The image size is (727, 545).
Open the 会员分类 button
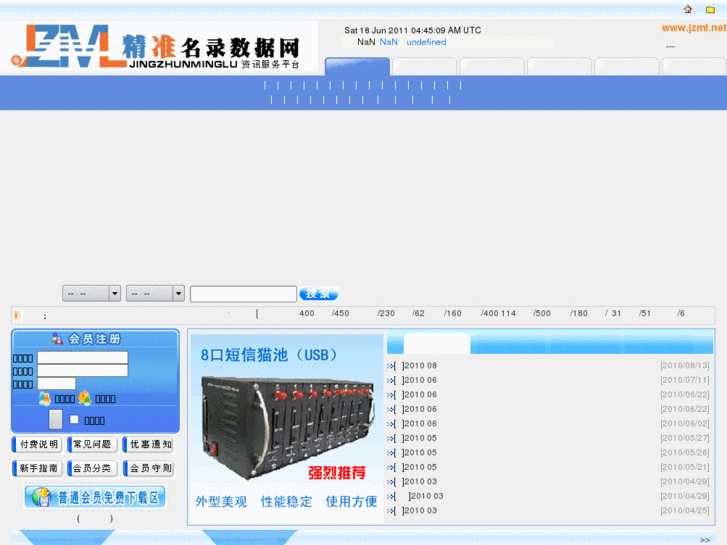pyautogui.click(x=92, y=468)
